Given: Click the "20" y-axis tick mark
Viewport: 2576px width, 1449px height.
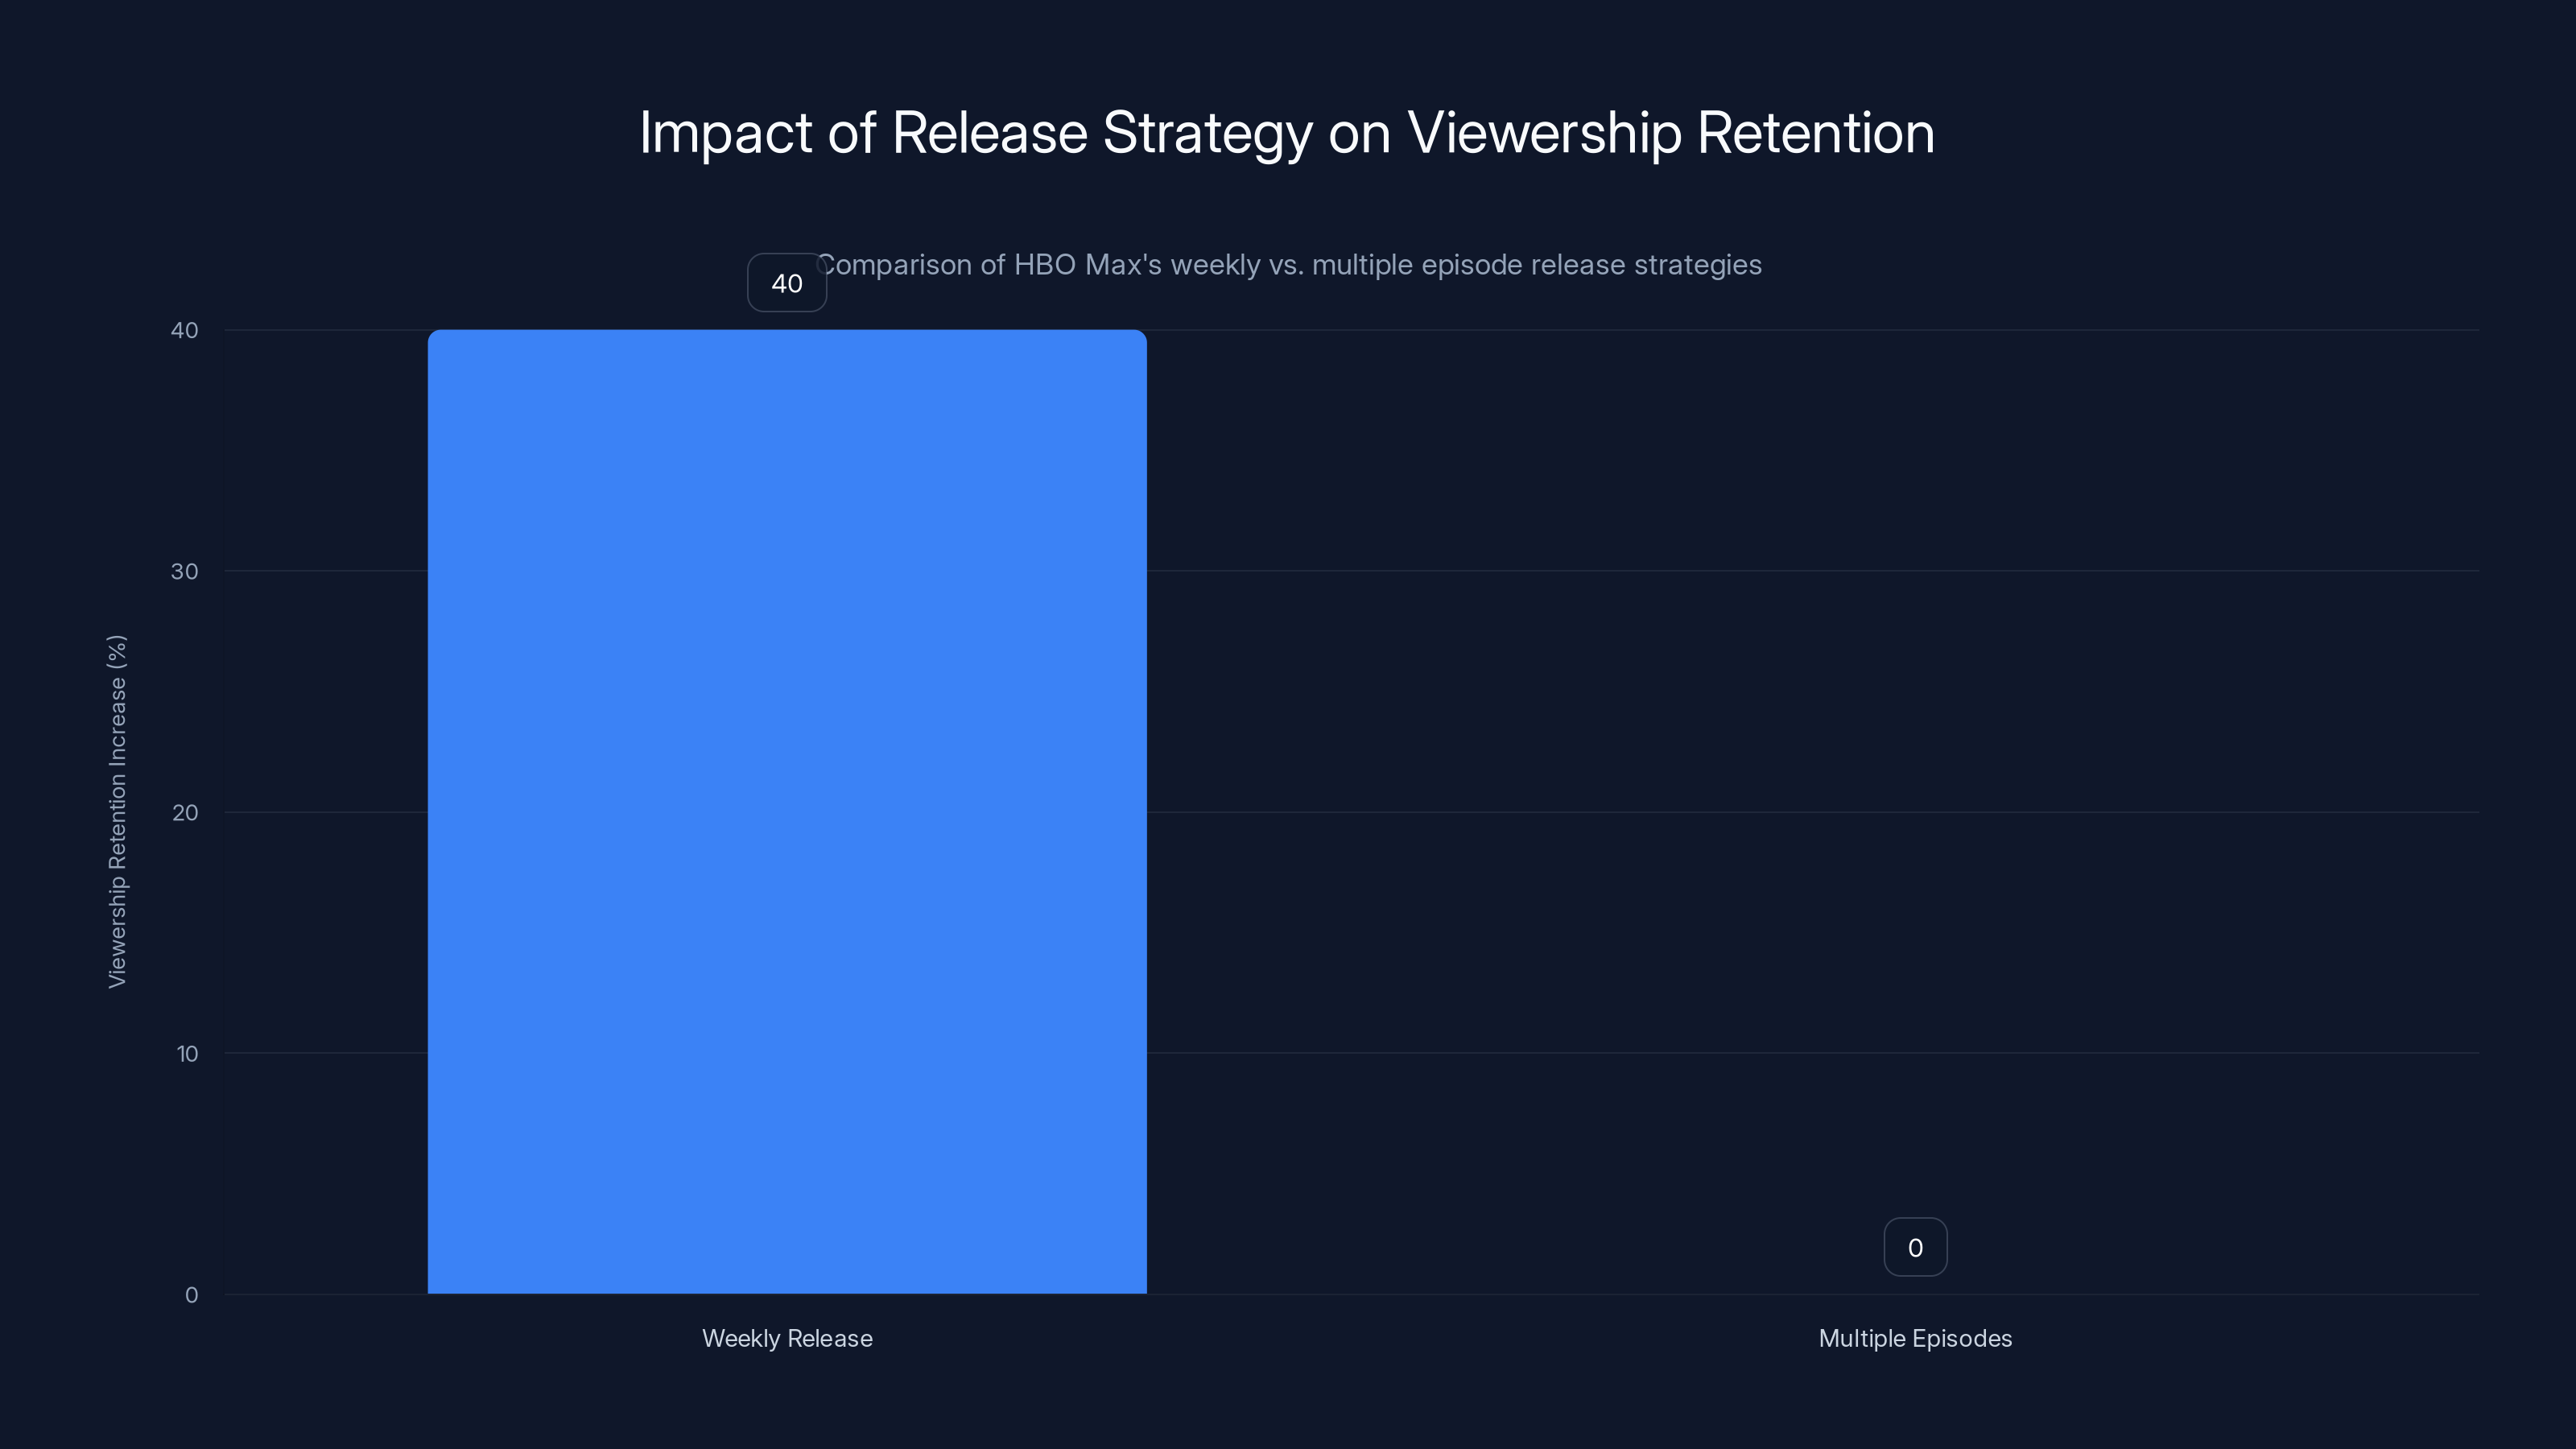Looking at the screenshot, I should click(187, 812).
